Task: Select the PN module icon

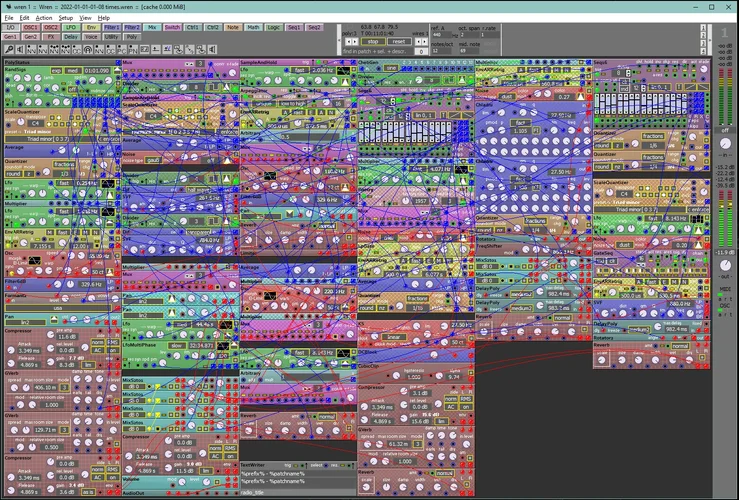Action: [x=132, y=49]
